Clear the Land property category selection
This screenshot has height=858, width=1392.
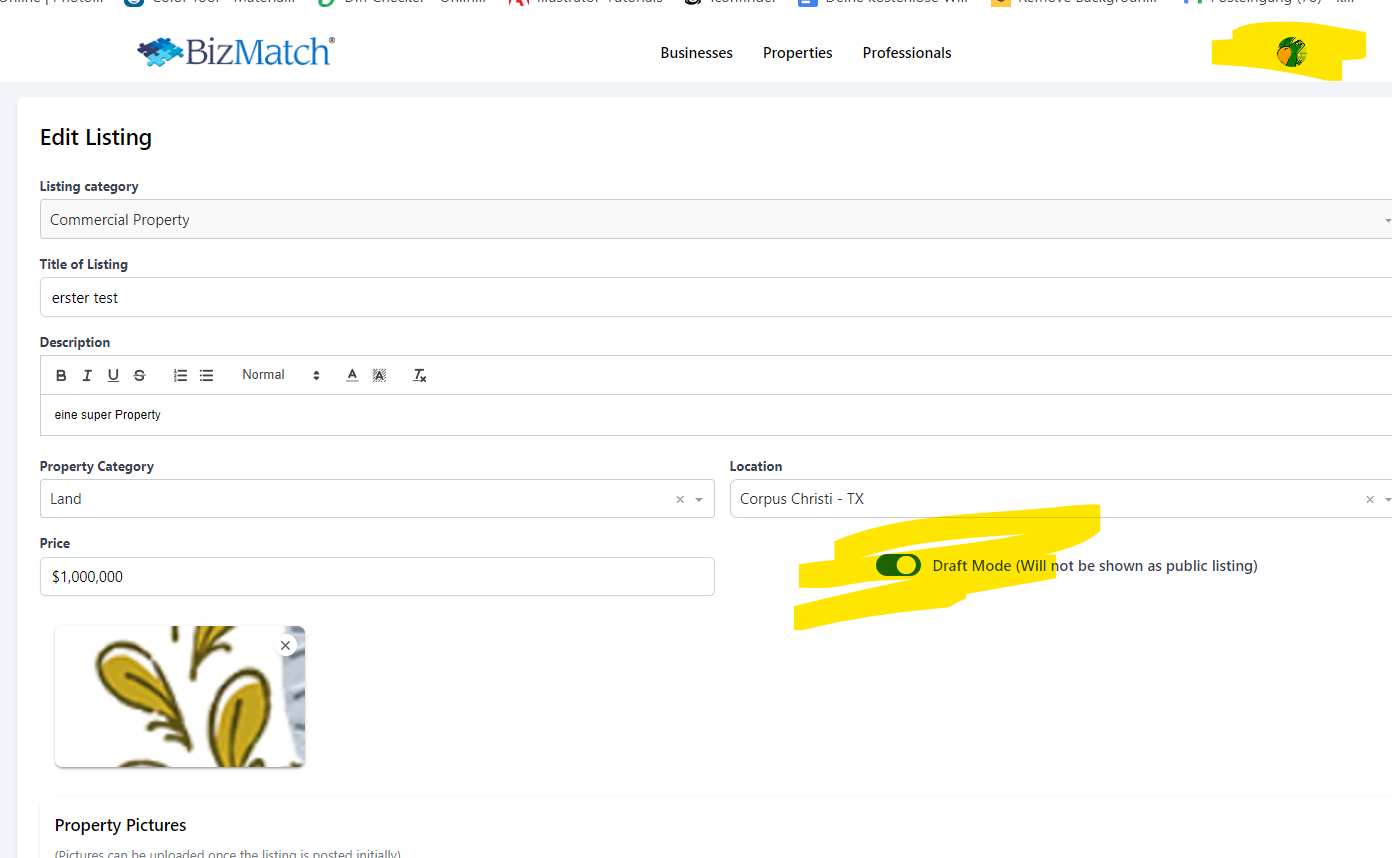[x=680, y=499]
